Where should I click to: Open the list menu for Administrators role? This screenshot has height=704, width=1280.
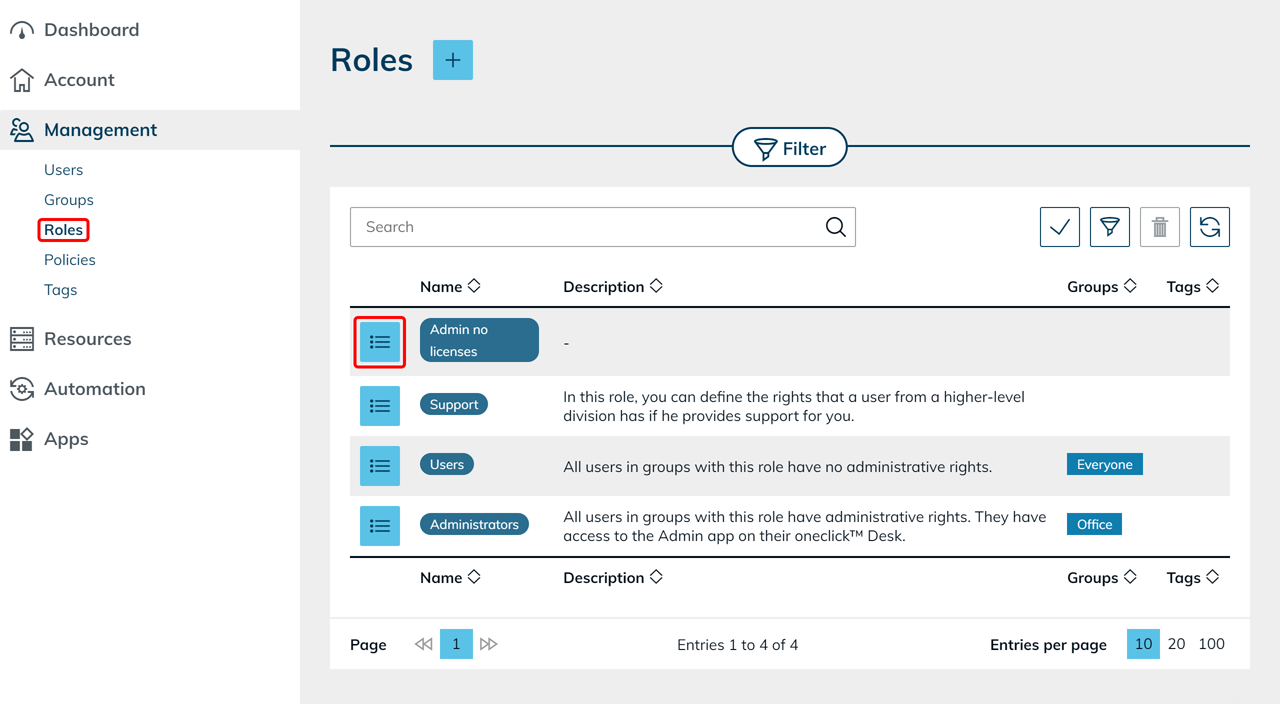380,526
